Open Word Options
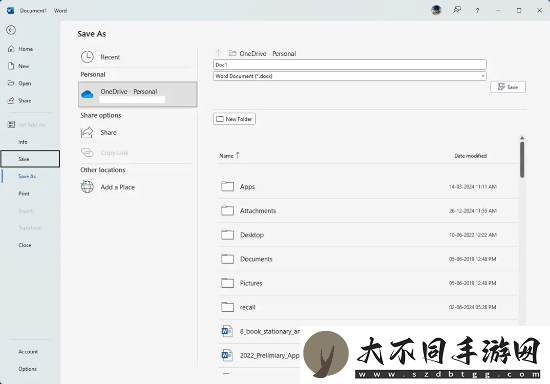The width and height of the screenshot is (550, 384). (x=27, y=369)
